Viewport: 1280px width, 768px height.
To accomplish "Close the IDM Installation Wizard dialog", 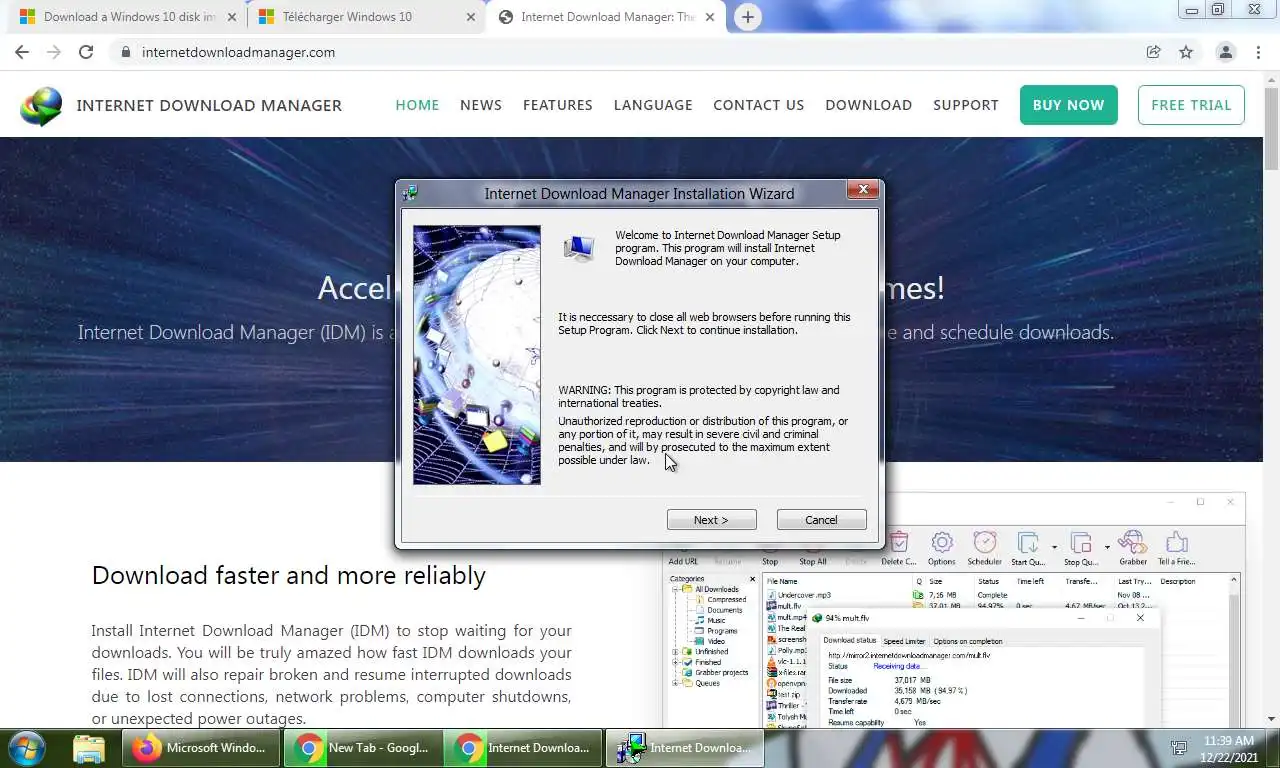I will click(x=863, y=190).
